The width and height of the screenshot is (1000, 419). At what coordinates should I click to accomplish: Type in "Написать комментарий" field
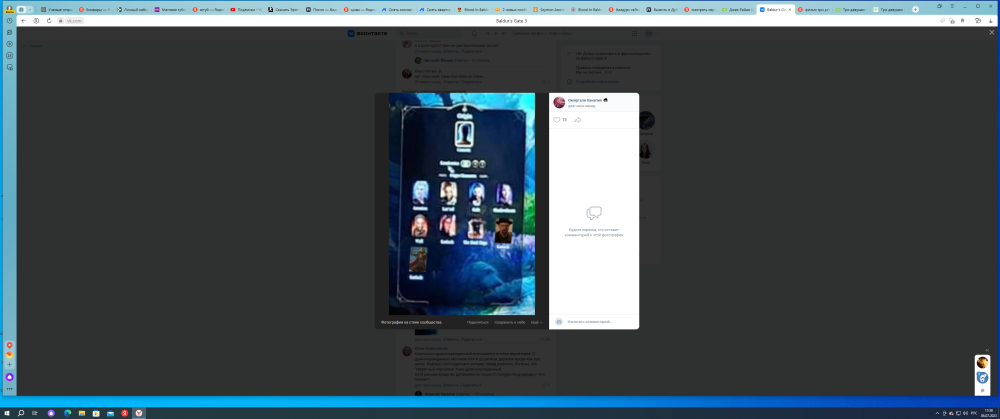tap(595, 322)
